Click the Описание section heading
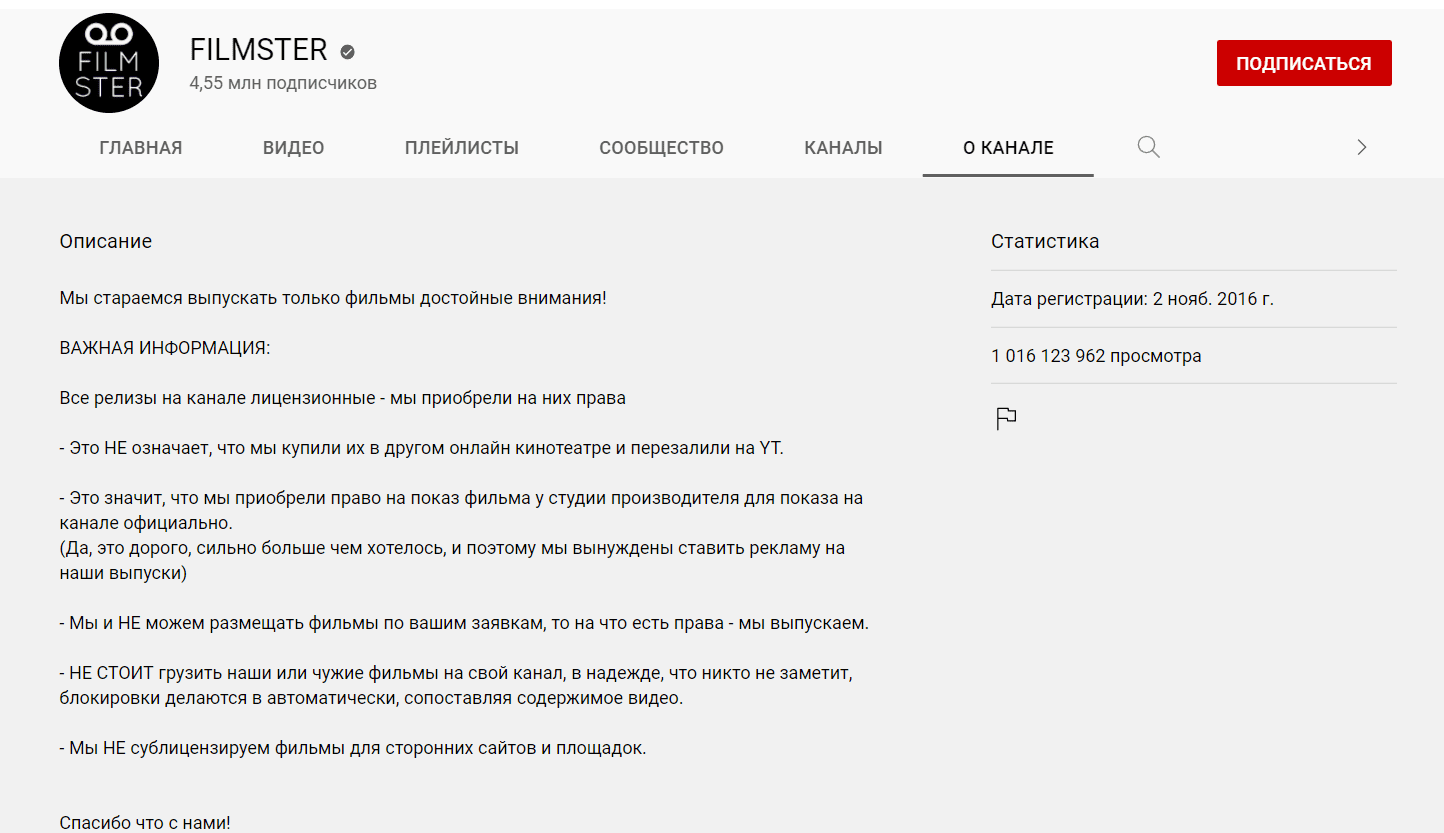The width and height of the screenshot is (1444, 833). click(x=106, y=241)
